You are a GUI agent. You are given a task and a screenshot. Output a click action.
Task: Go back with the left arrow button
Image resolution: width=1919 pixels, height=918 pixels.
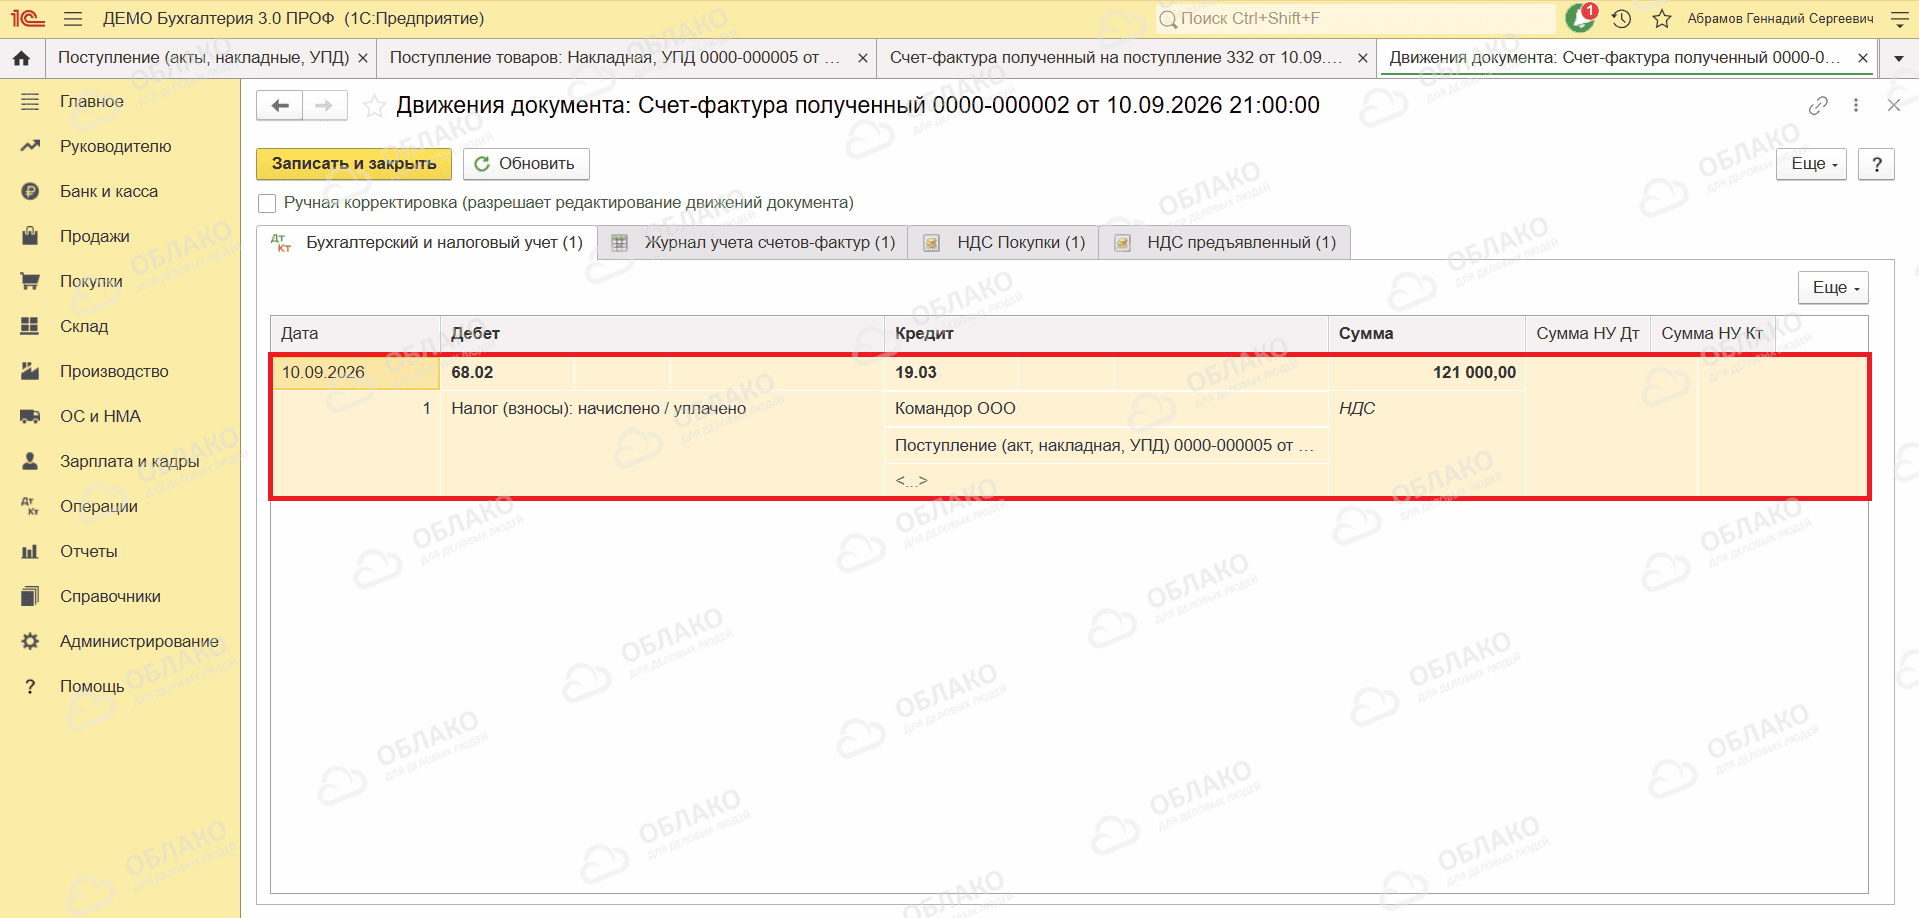click(280, 105)
